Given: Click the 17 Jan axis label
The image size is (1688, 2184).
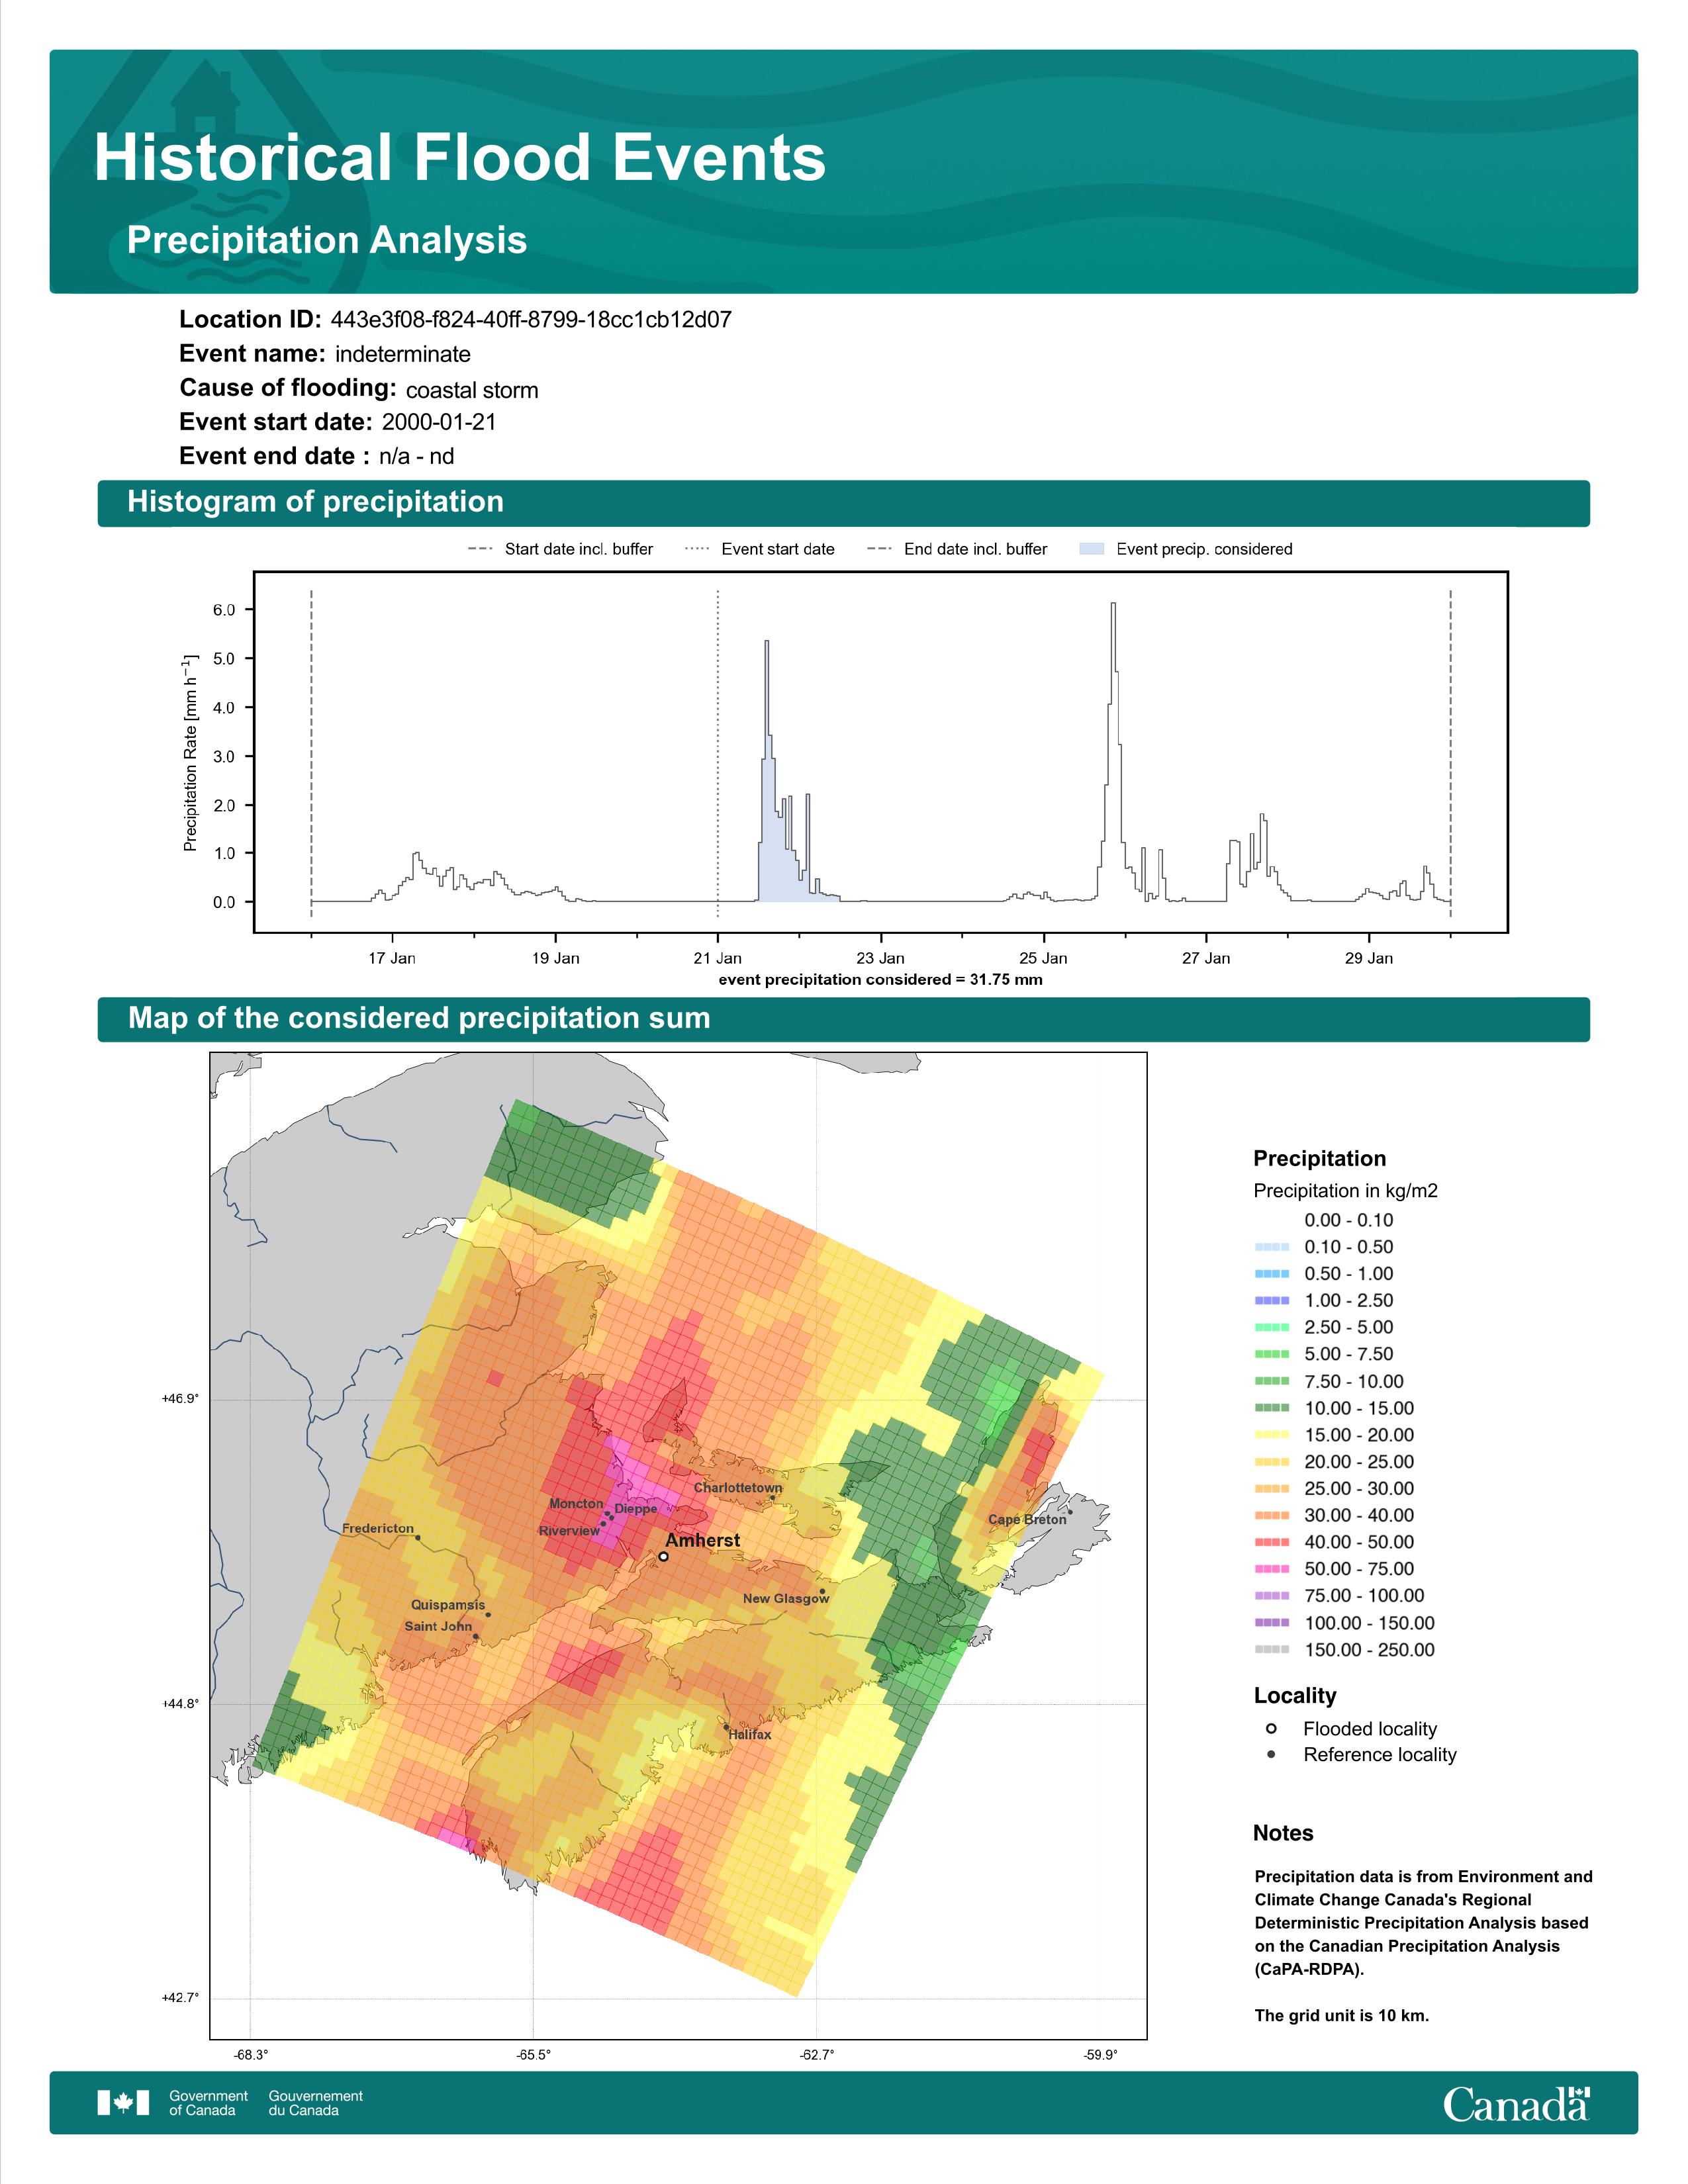Looking at the screenshot, I should click(392, 958).
